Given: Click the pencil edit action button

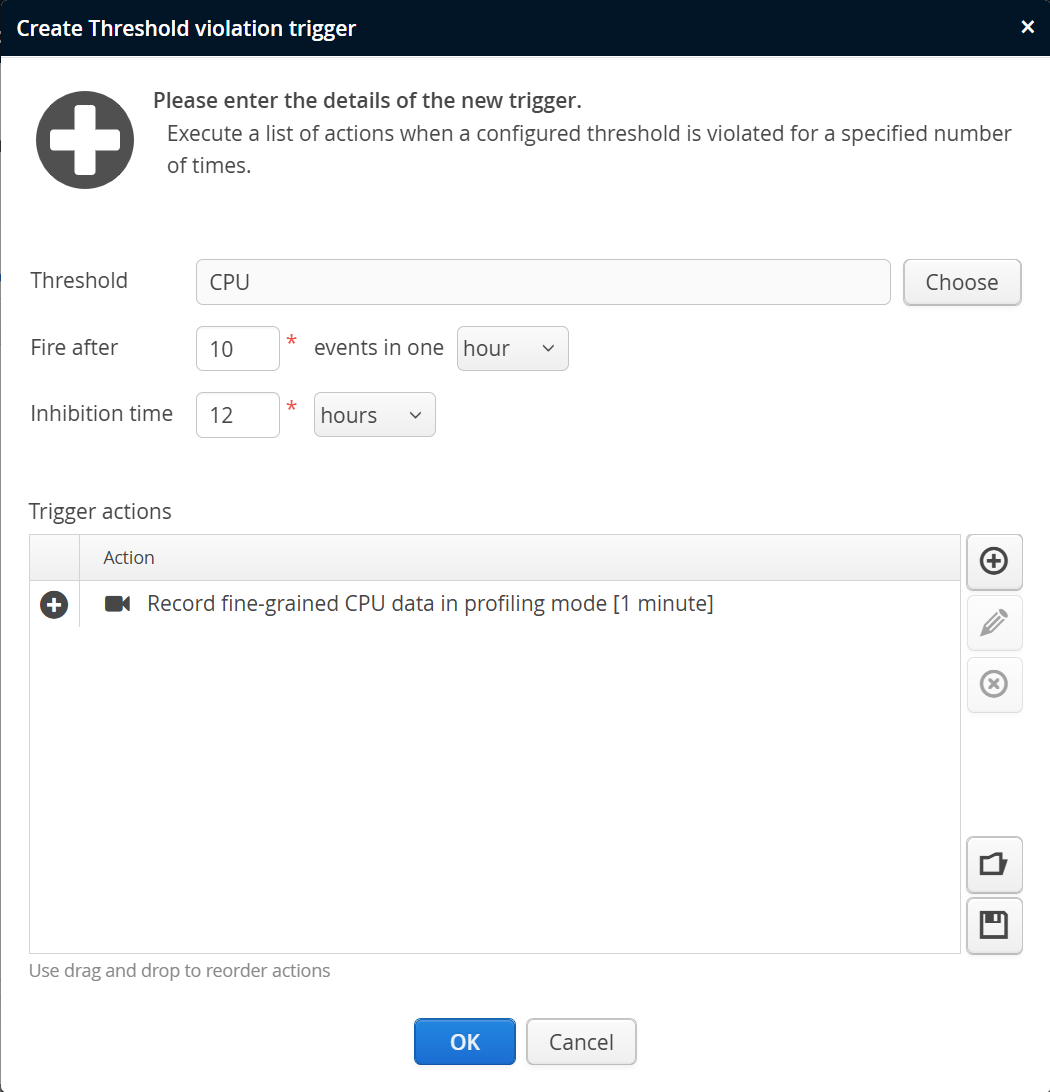Looking at the screenshot, I should tap(993, 623).
